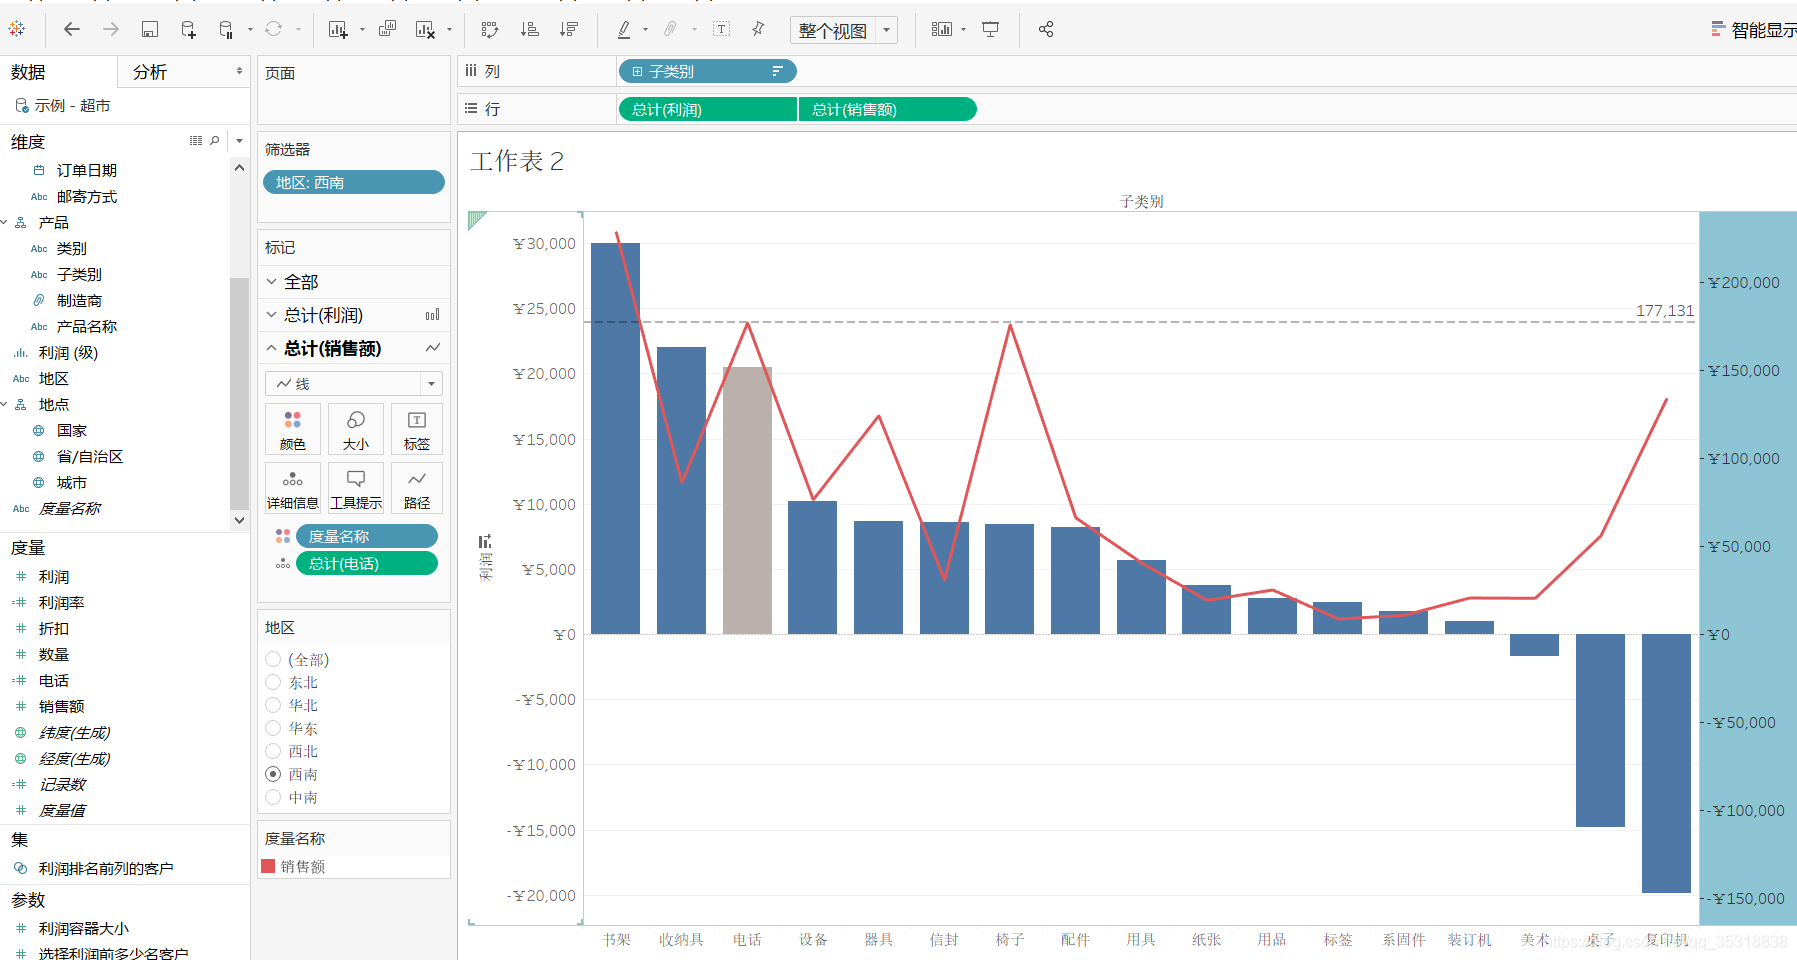Click the 工具提示 marks button
The image size is (1797, 960).
tap(355, 488)
